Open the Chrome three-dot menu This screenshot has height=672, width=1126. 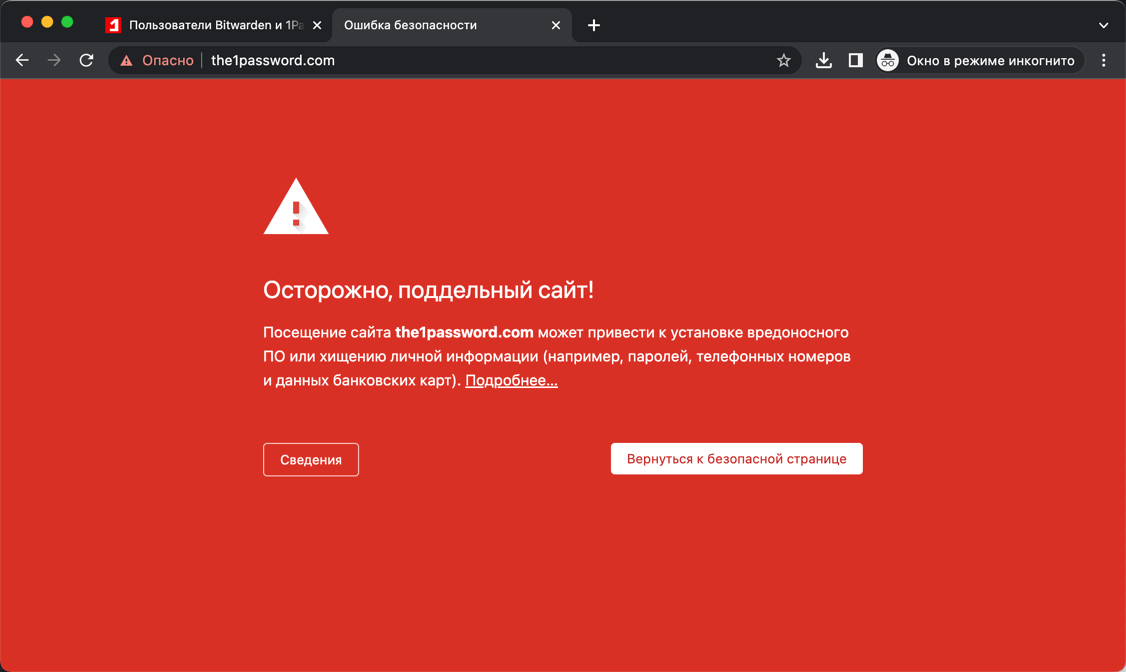[x=1104, y=60]
